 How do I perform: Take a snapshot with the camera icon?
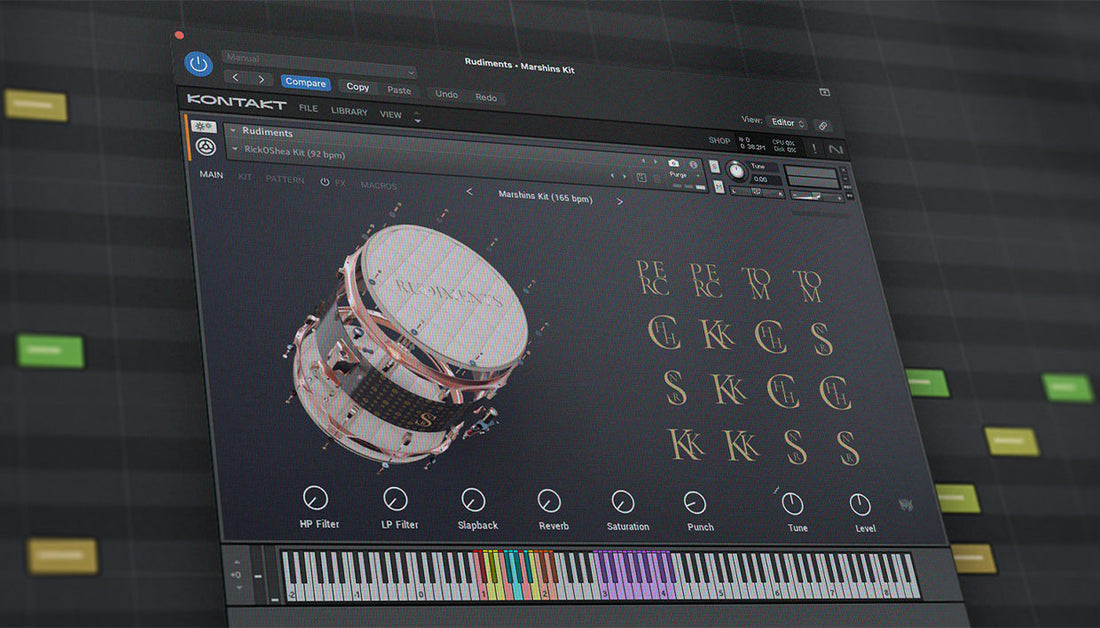[673, 163]
